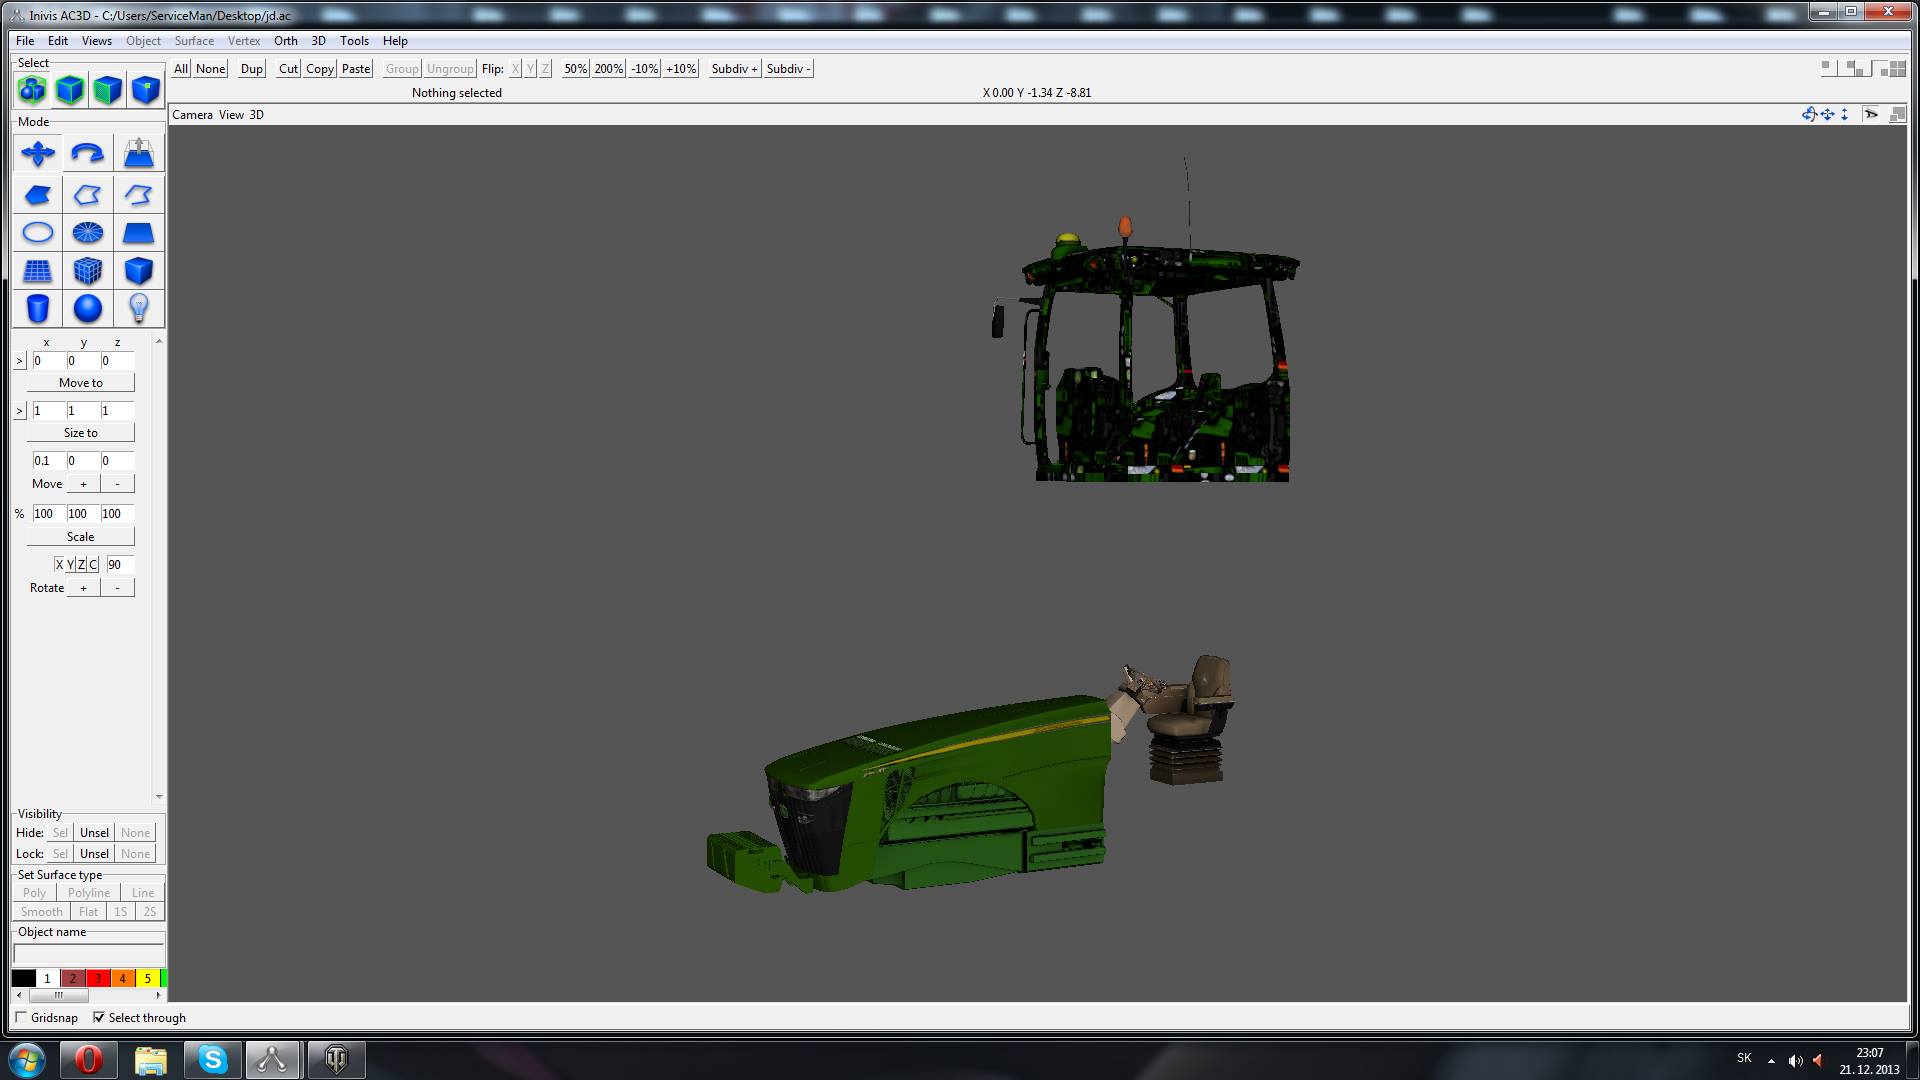Toggle the Select through checkbox
The height and width of the screenshot is (1080, 1920).
[x=99, y=1017]
